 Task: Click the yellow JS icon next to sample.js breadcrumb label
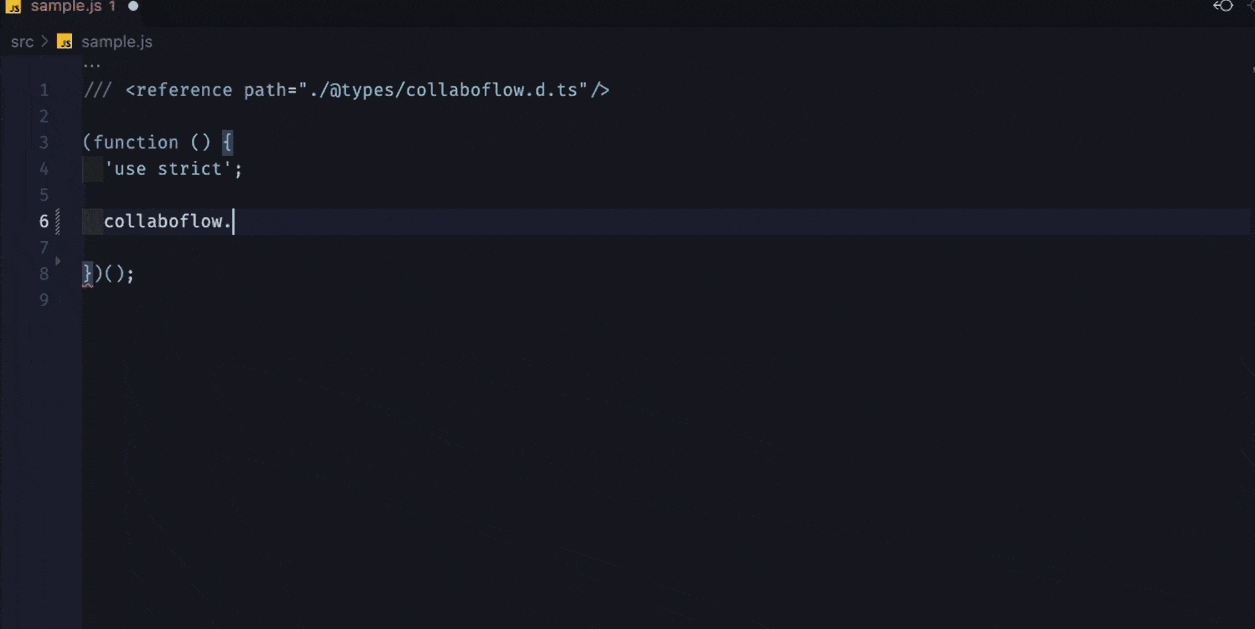pyautogui.click(x=64, y=41)
